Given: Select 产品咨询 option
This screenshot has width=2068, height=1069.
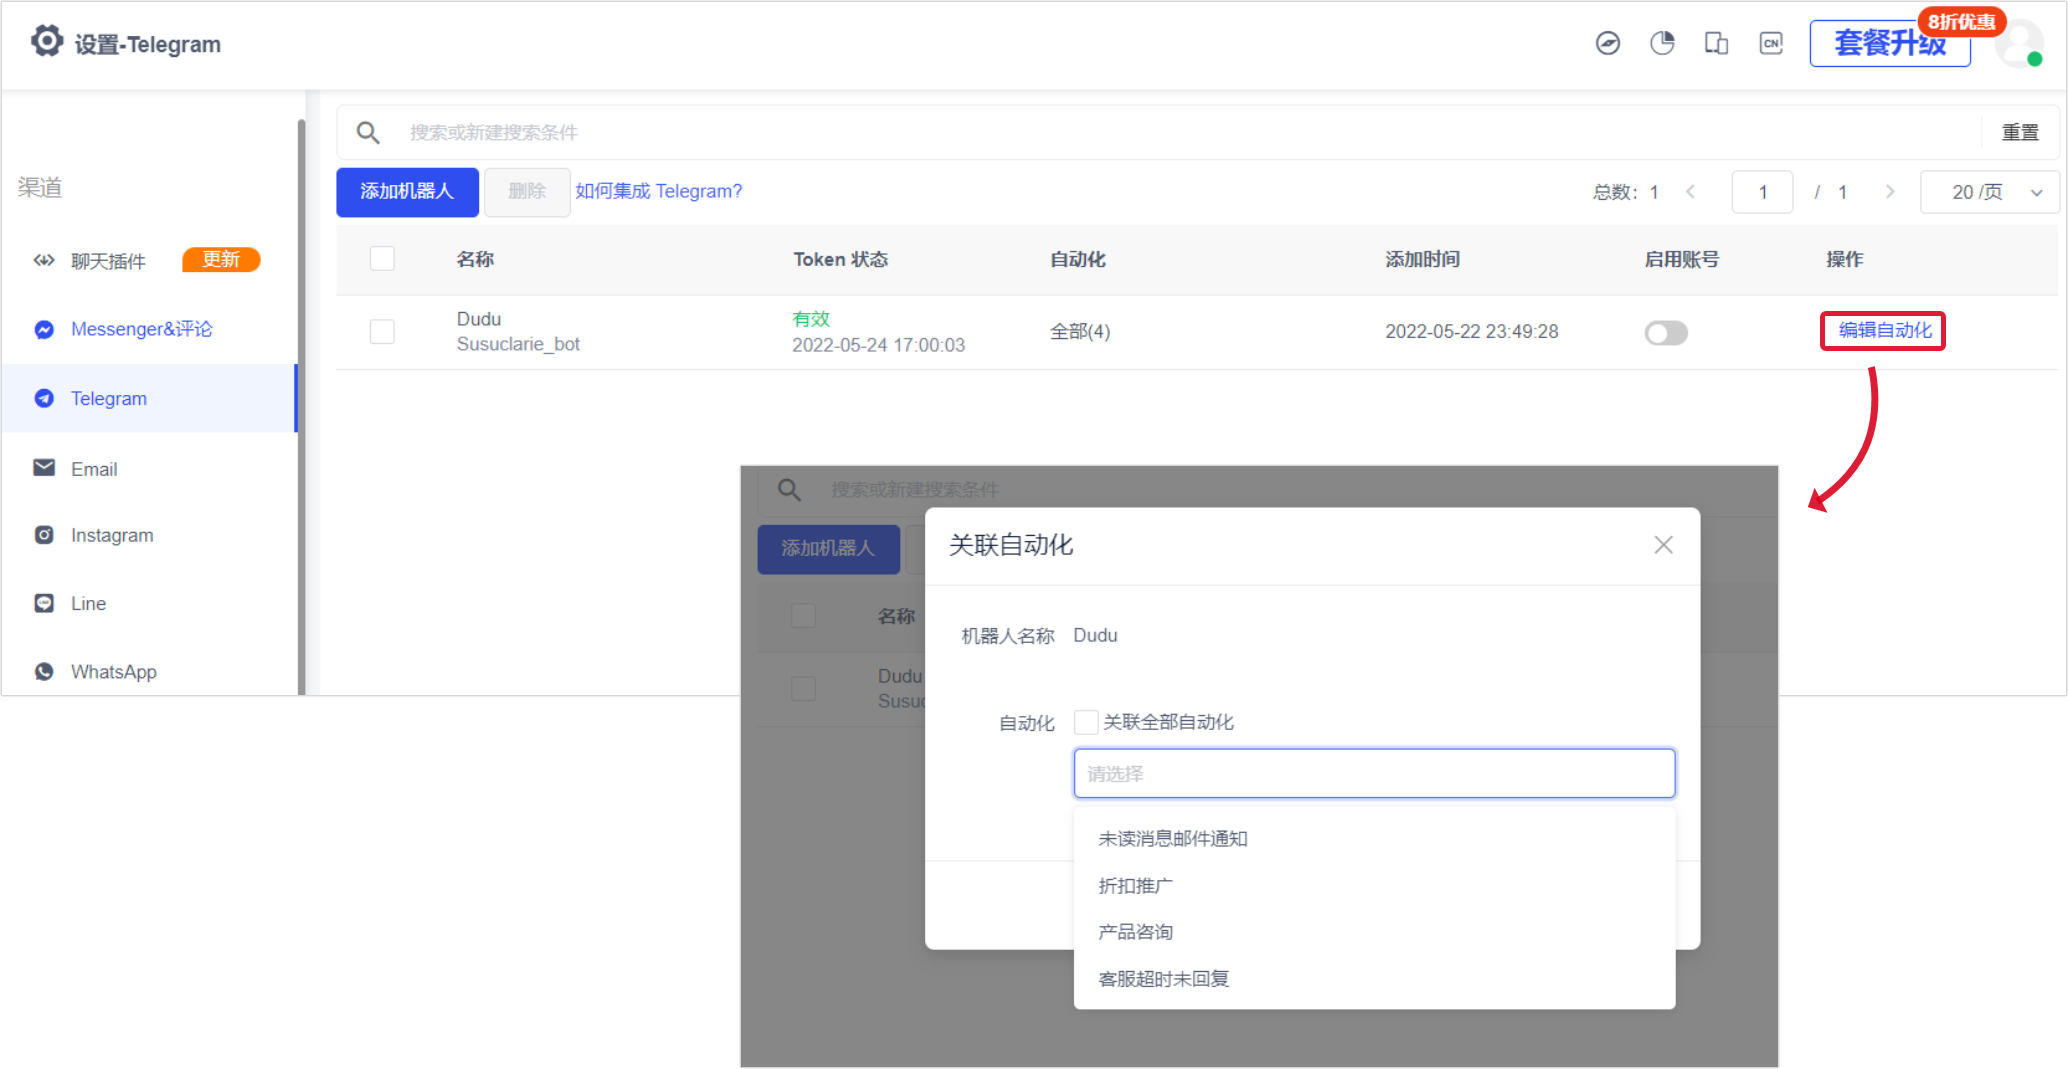Looking at the screenshot, I should coord(1374,931).
